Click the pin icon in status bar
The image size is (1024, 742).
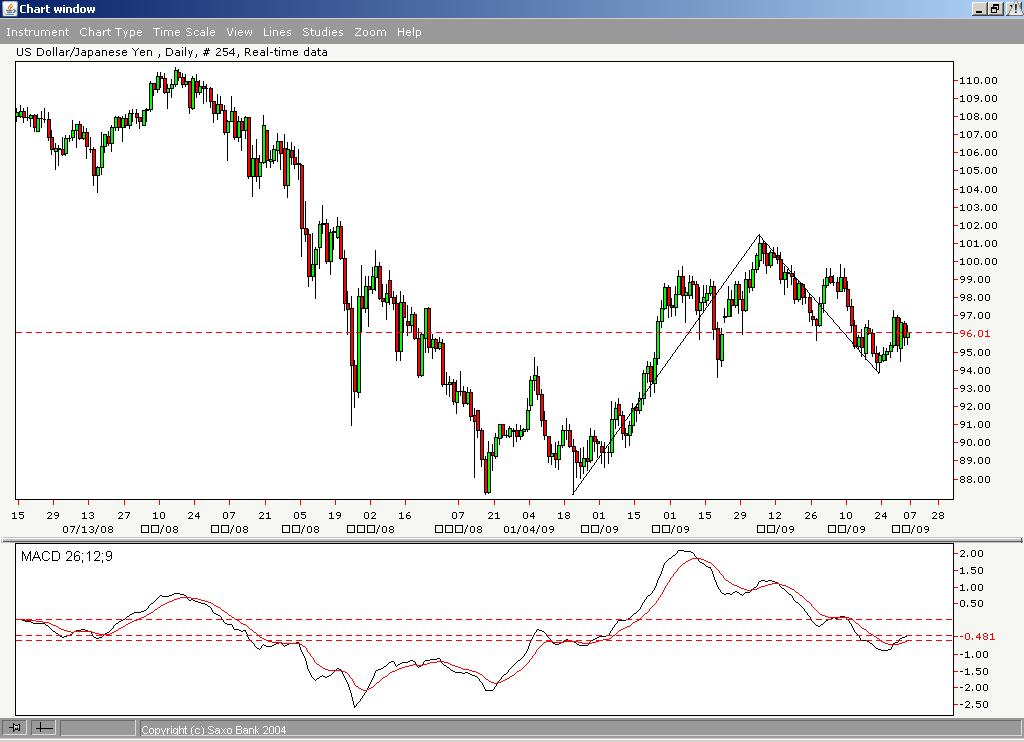14,727
